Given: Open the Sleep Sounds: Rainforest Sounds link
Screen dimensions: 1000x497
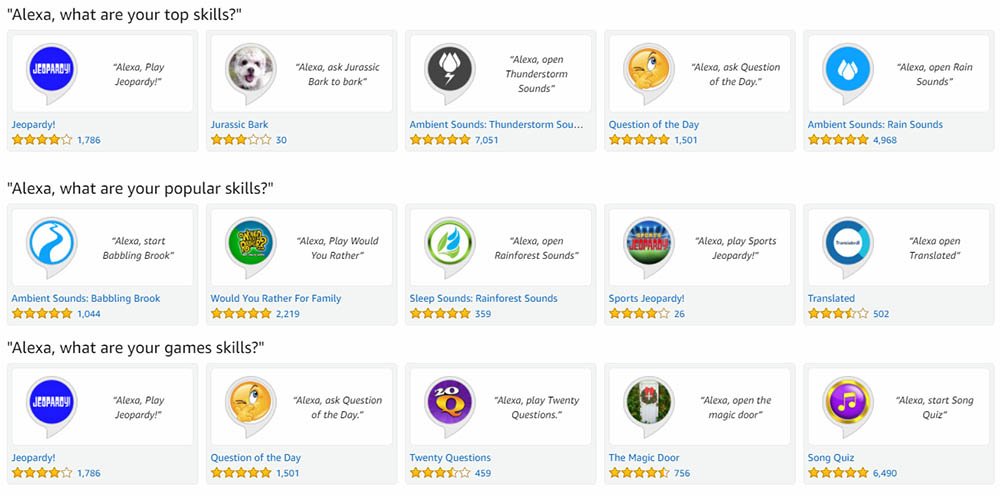Looking at the screenshot, I should pos(483,298).
